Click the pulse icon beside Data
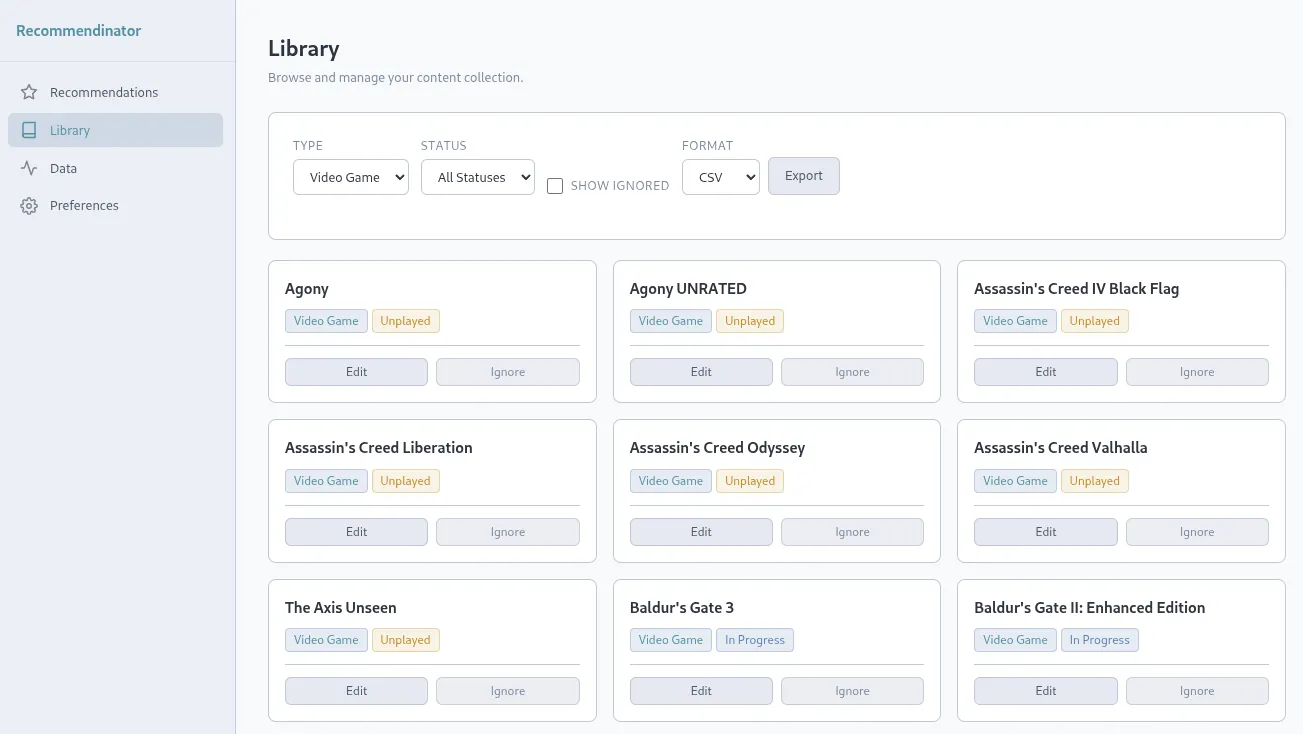The height and width of the screenshot is (734, 1303). (x=29, y=168)
